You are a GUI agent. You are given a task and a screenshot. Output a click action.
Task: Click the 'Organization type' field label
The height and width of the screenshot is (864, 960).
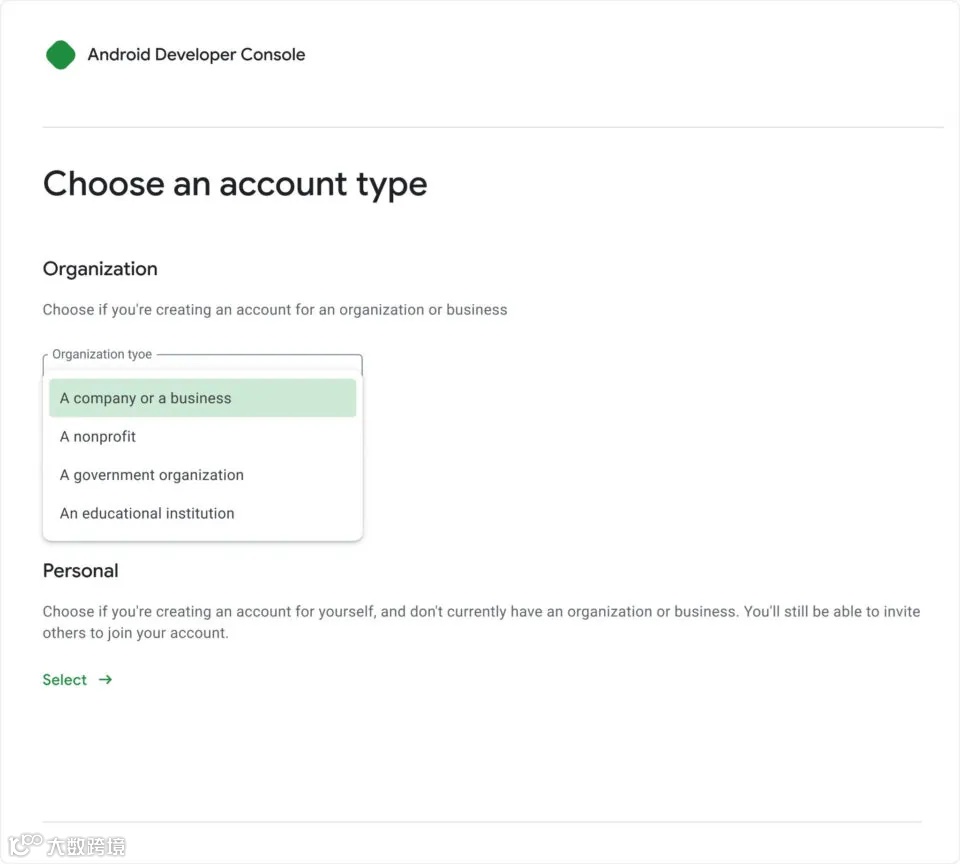click(x=102, y=354)
